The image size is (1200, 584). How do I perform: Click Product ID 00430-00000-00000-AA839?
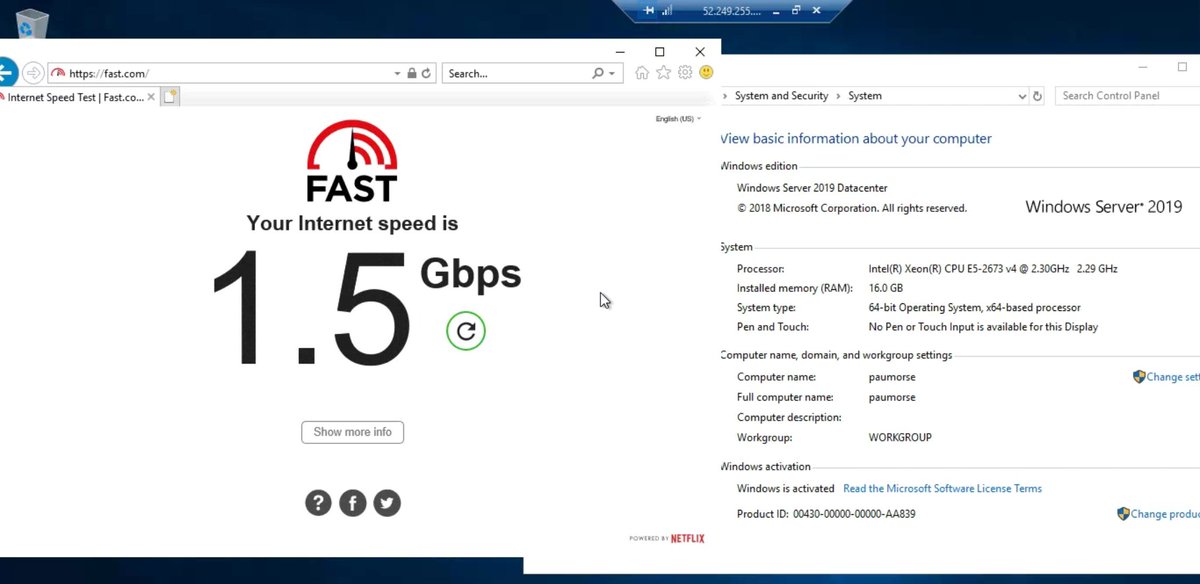click(x=826, y=514)
